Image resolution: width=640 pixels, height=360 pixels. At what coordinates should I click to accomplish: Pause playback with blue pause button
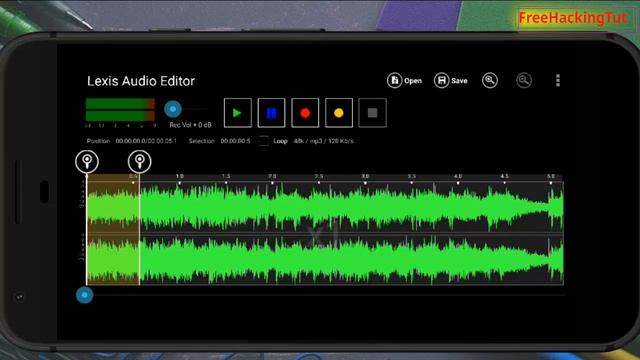(x=271, y=113)
